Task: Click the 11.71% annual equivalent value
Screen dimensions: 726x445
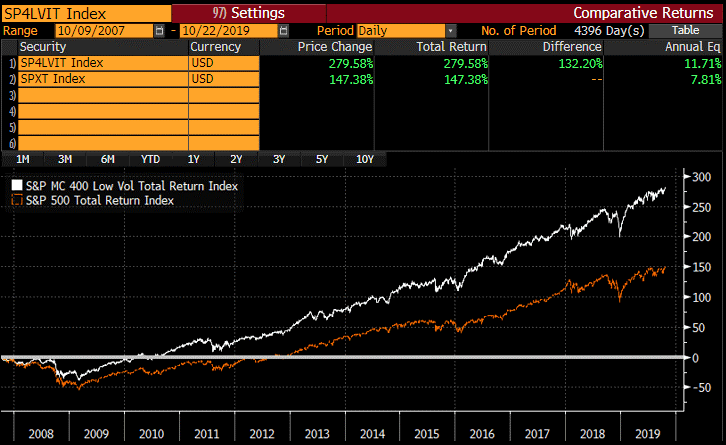Action: pyautogui.click(x=703, y=63)
